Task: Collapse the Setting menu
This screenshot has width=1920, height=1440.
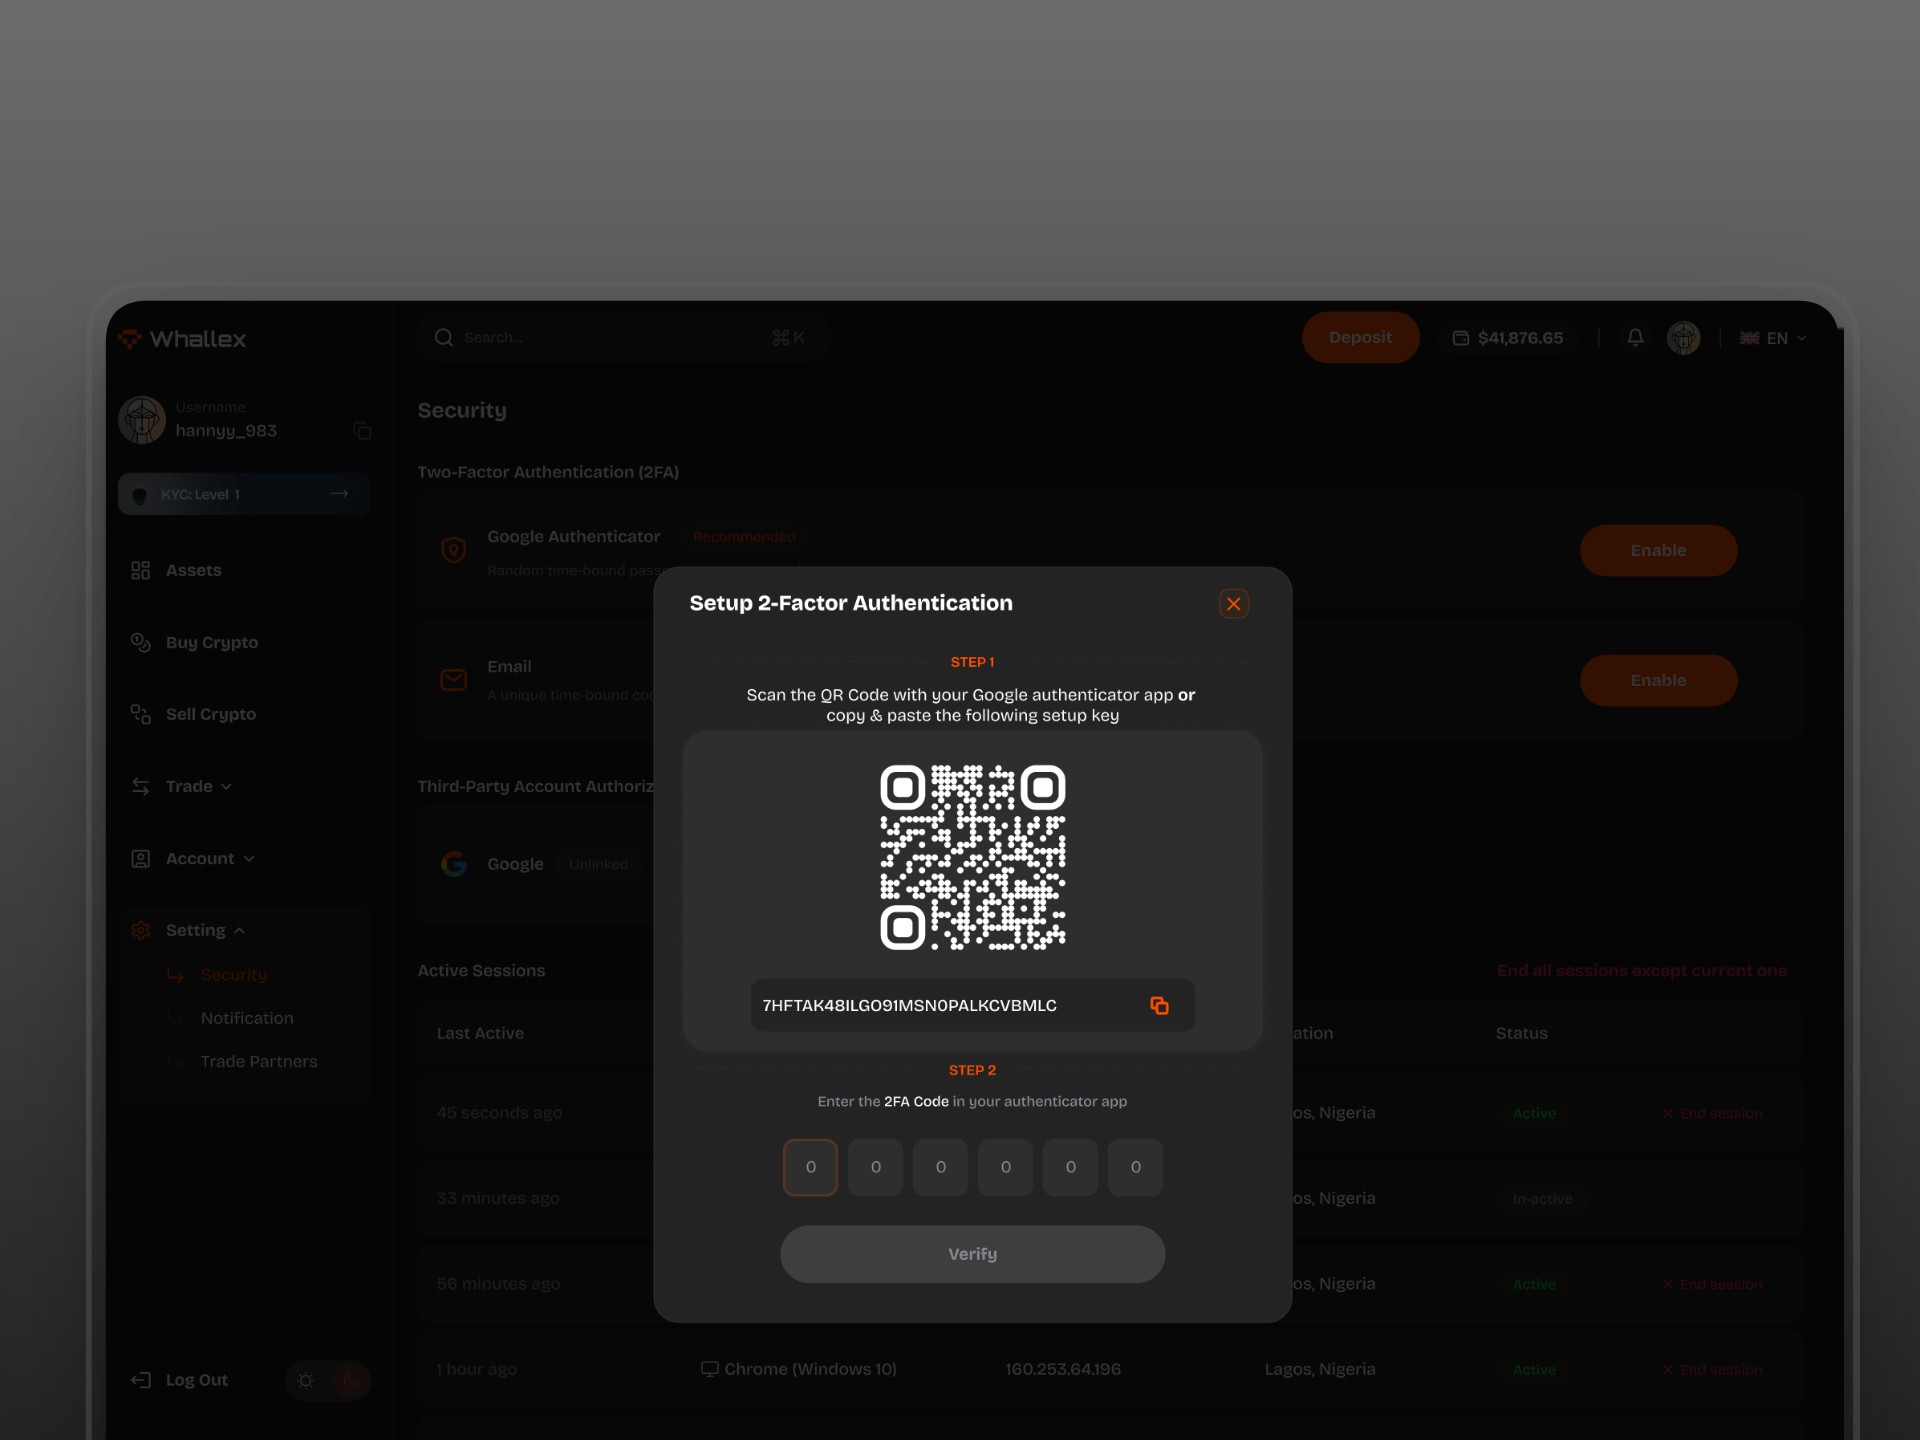Action: coord(196,930)
